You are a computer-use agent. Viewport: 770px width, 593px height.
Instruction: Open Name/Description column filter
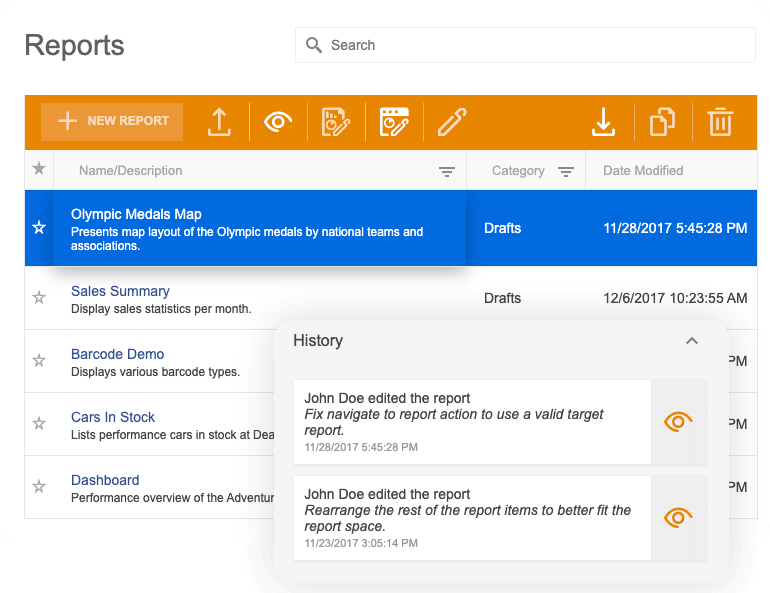pos(447,172)
